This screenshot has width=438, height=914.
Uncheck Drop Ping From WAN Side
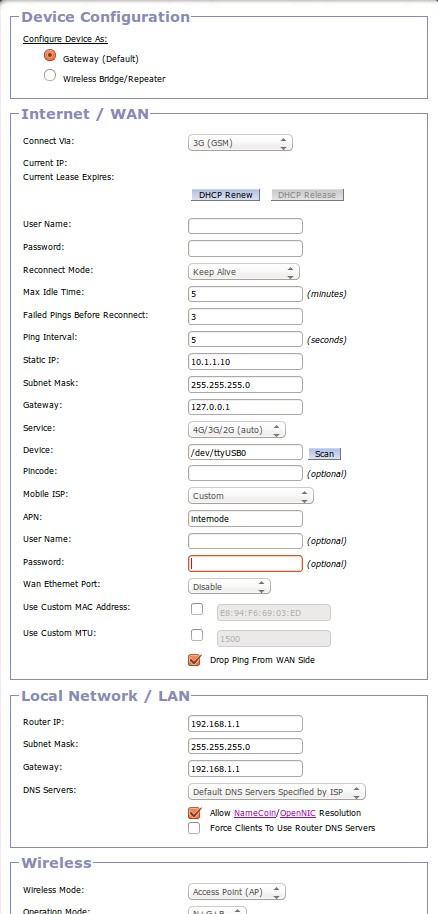[x=195, y=660]
